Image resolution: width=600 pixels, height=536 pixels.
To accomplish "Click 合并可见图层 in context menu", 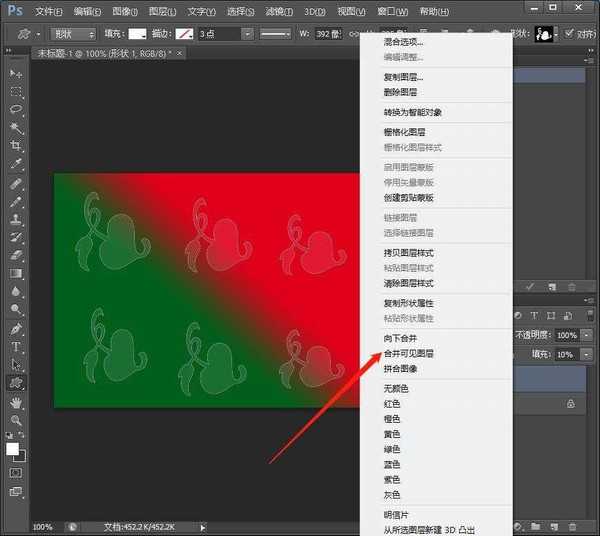I will 408,354.
